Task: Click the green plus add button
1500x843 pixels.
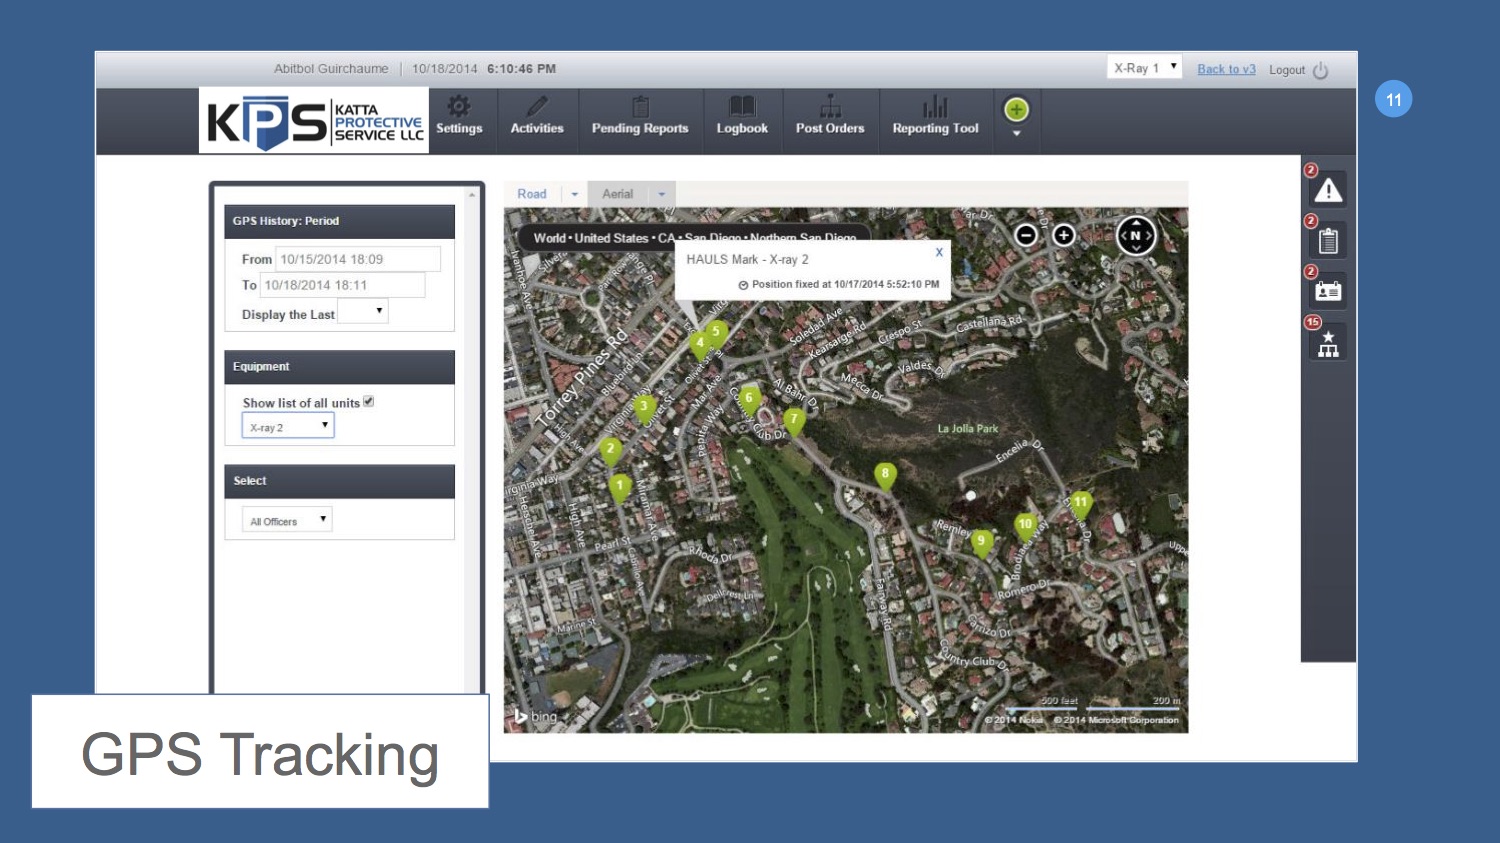Action: 1016,109
